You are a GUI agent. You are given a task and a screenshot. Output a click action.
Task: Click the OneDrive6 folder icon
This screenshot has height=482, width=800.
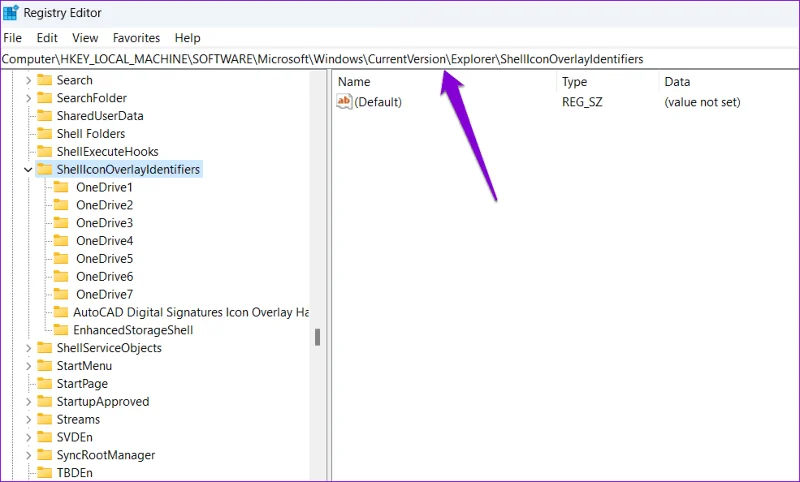click(x=61, y=276)
